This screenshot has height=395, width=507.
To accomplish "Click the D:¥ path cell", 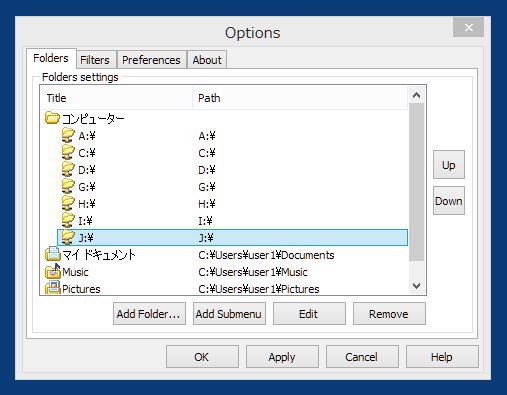I will 207,170.
